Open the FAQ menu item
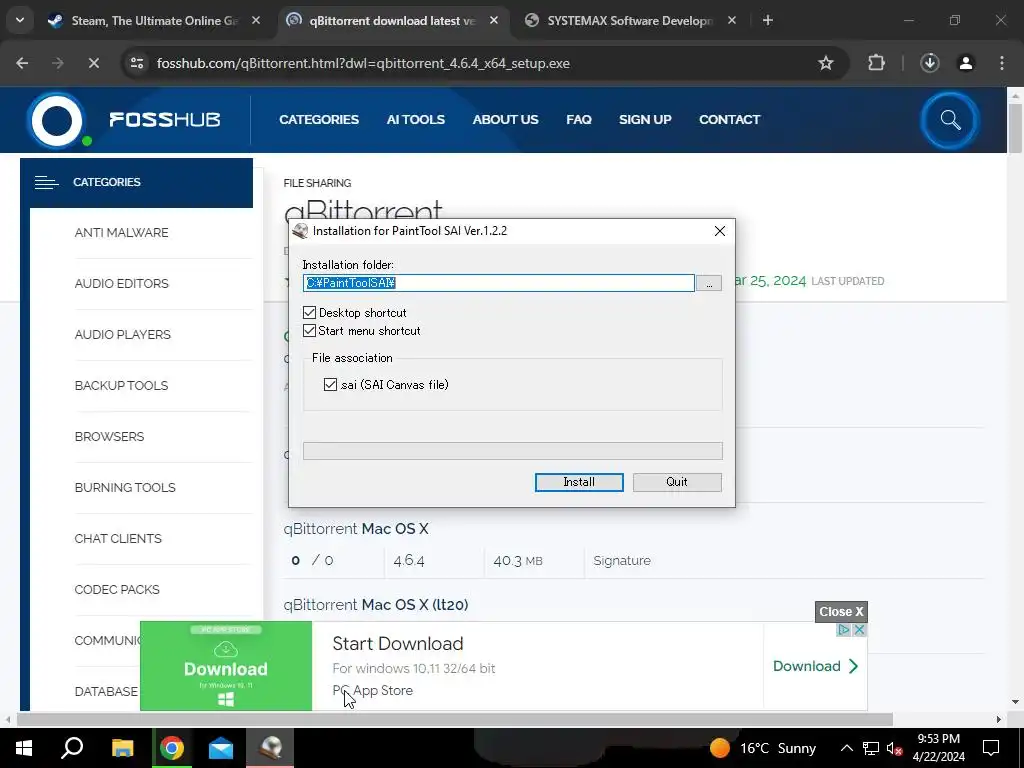The image size is (1024, 768). 579,120
